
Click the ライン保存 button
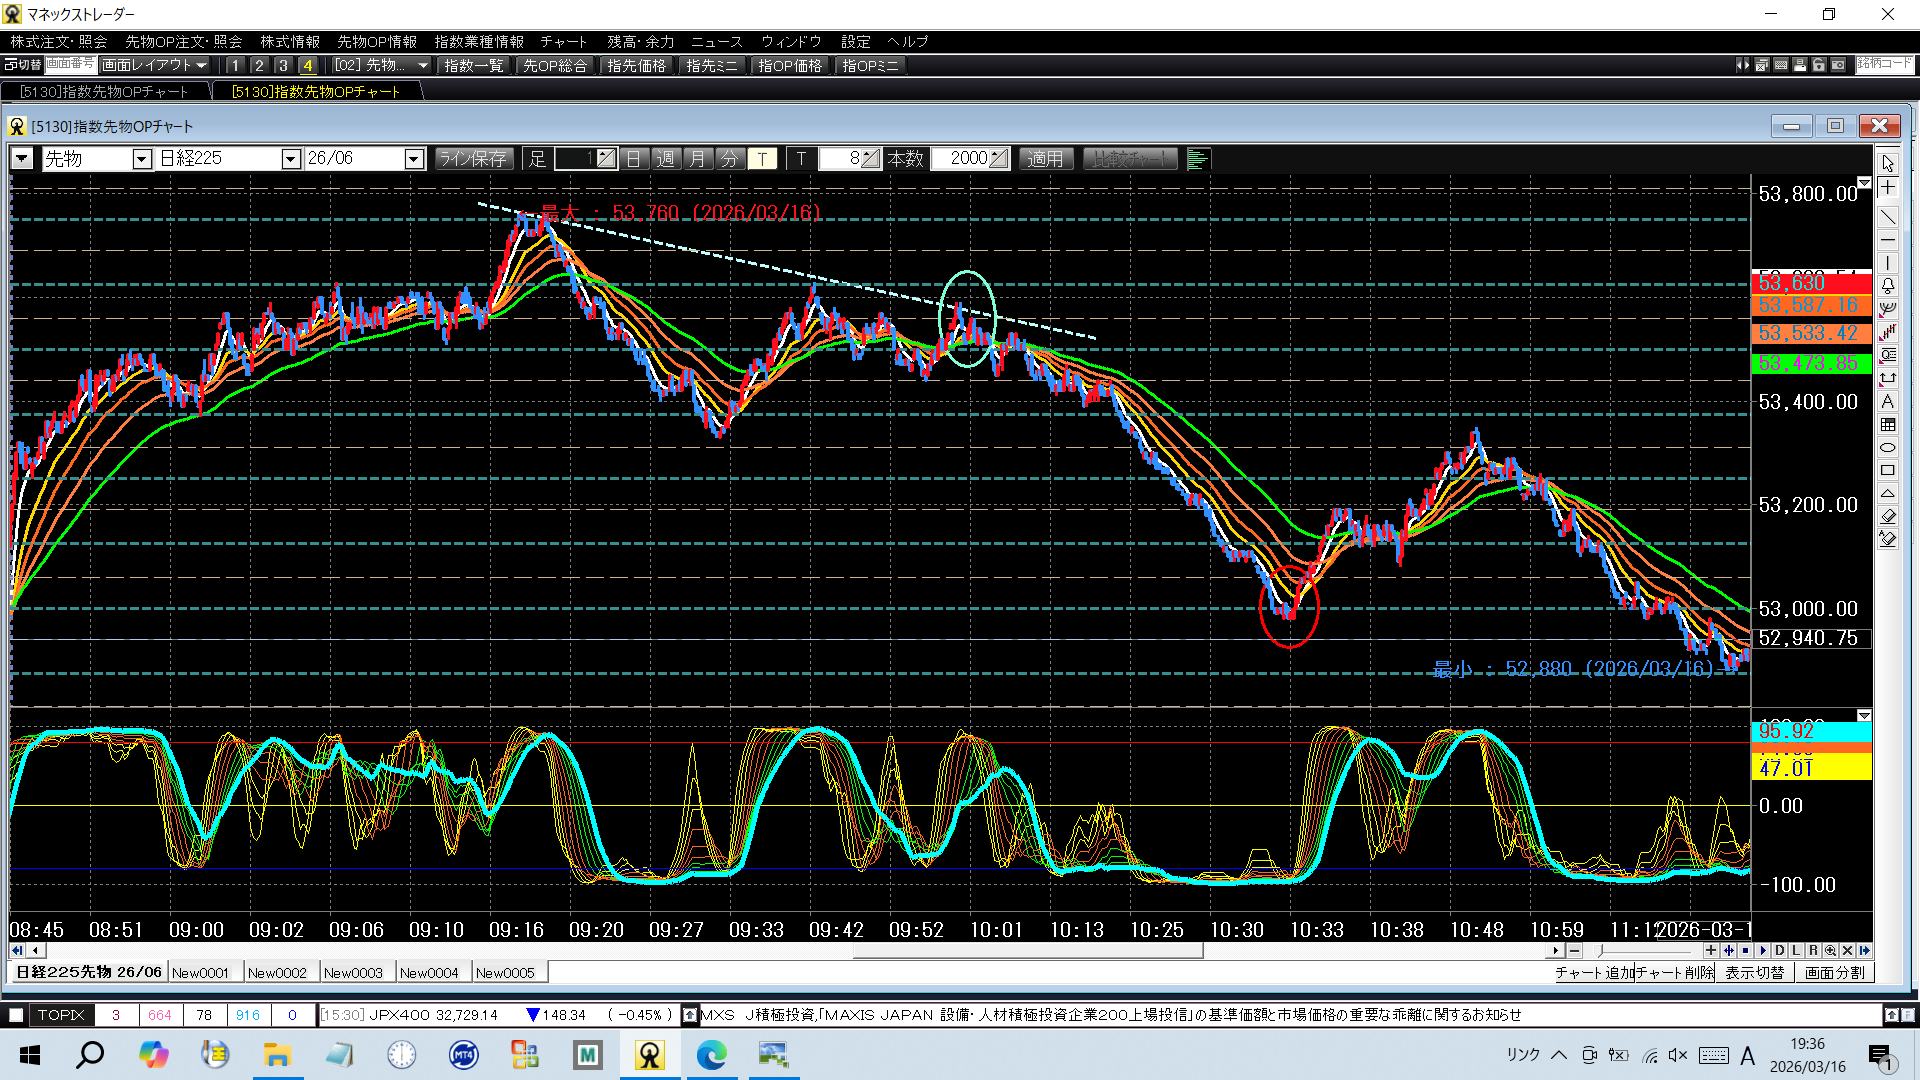(x=473, y=159)
